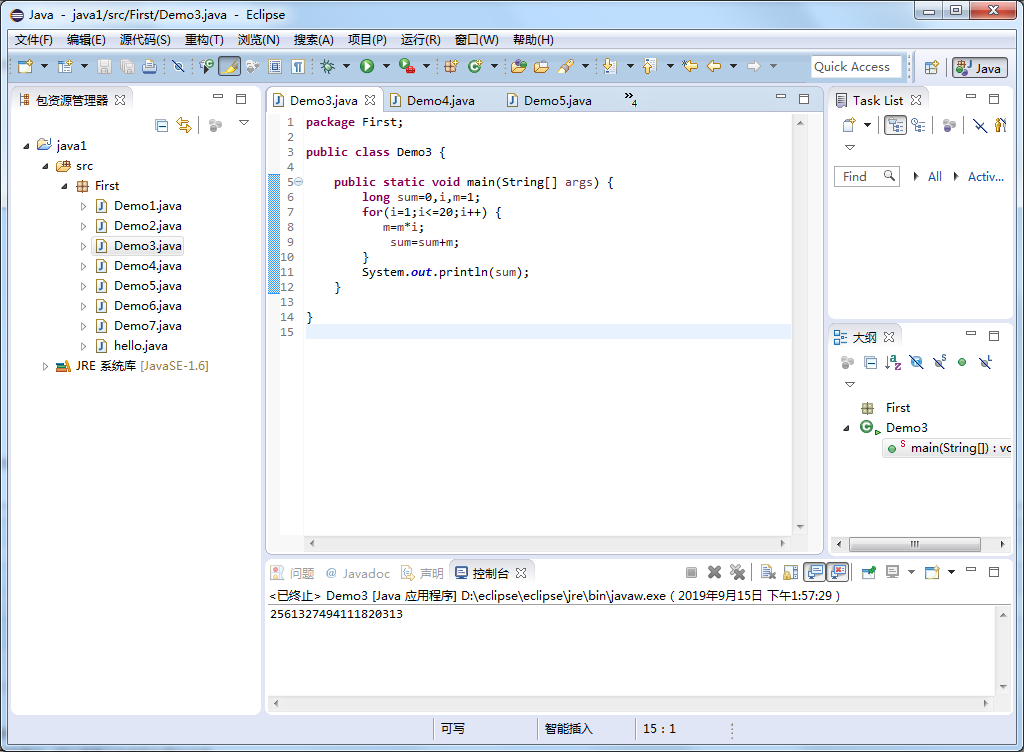Toggle Show Whitespace Characters pilcrow button
This screenshot has height=752, width=1024.
tap(298, 66)
